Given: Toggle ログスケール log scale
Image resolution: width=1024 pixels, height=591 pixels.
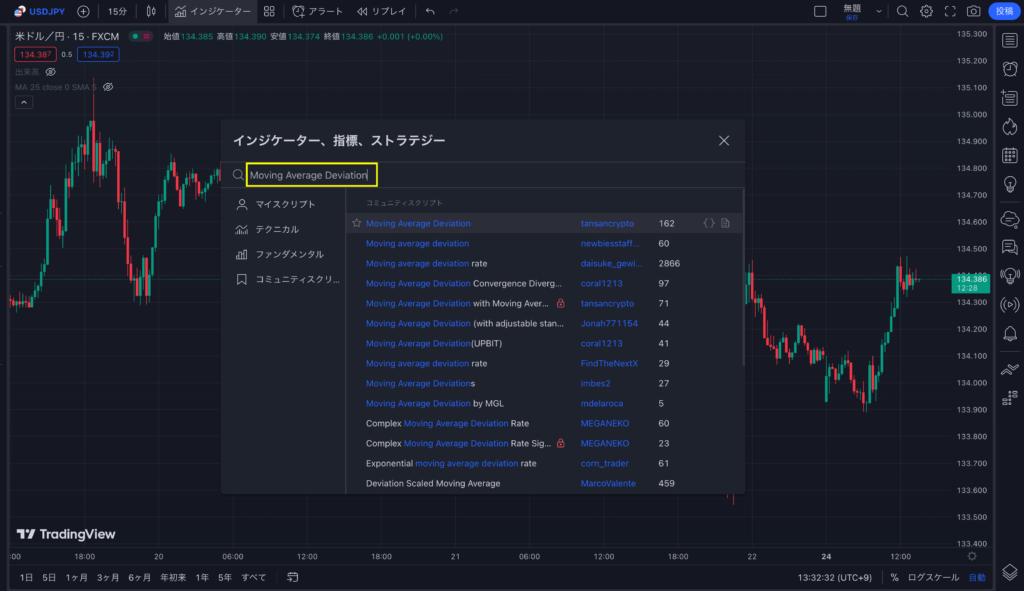Looking at the screenshot, I should pos(933,577).
